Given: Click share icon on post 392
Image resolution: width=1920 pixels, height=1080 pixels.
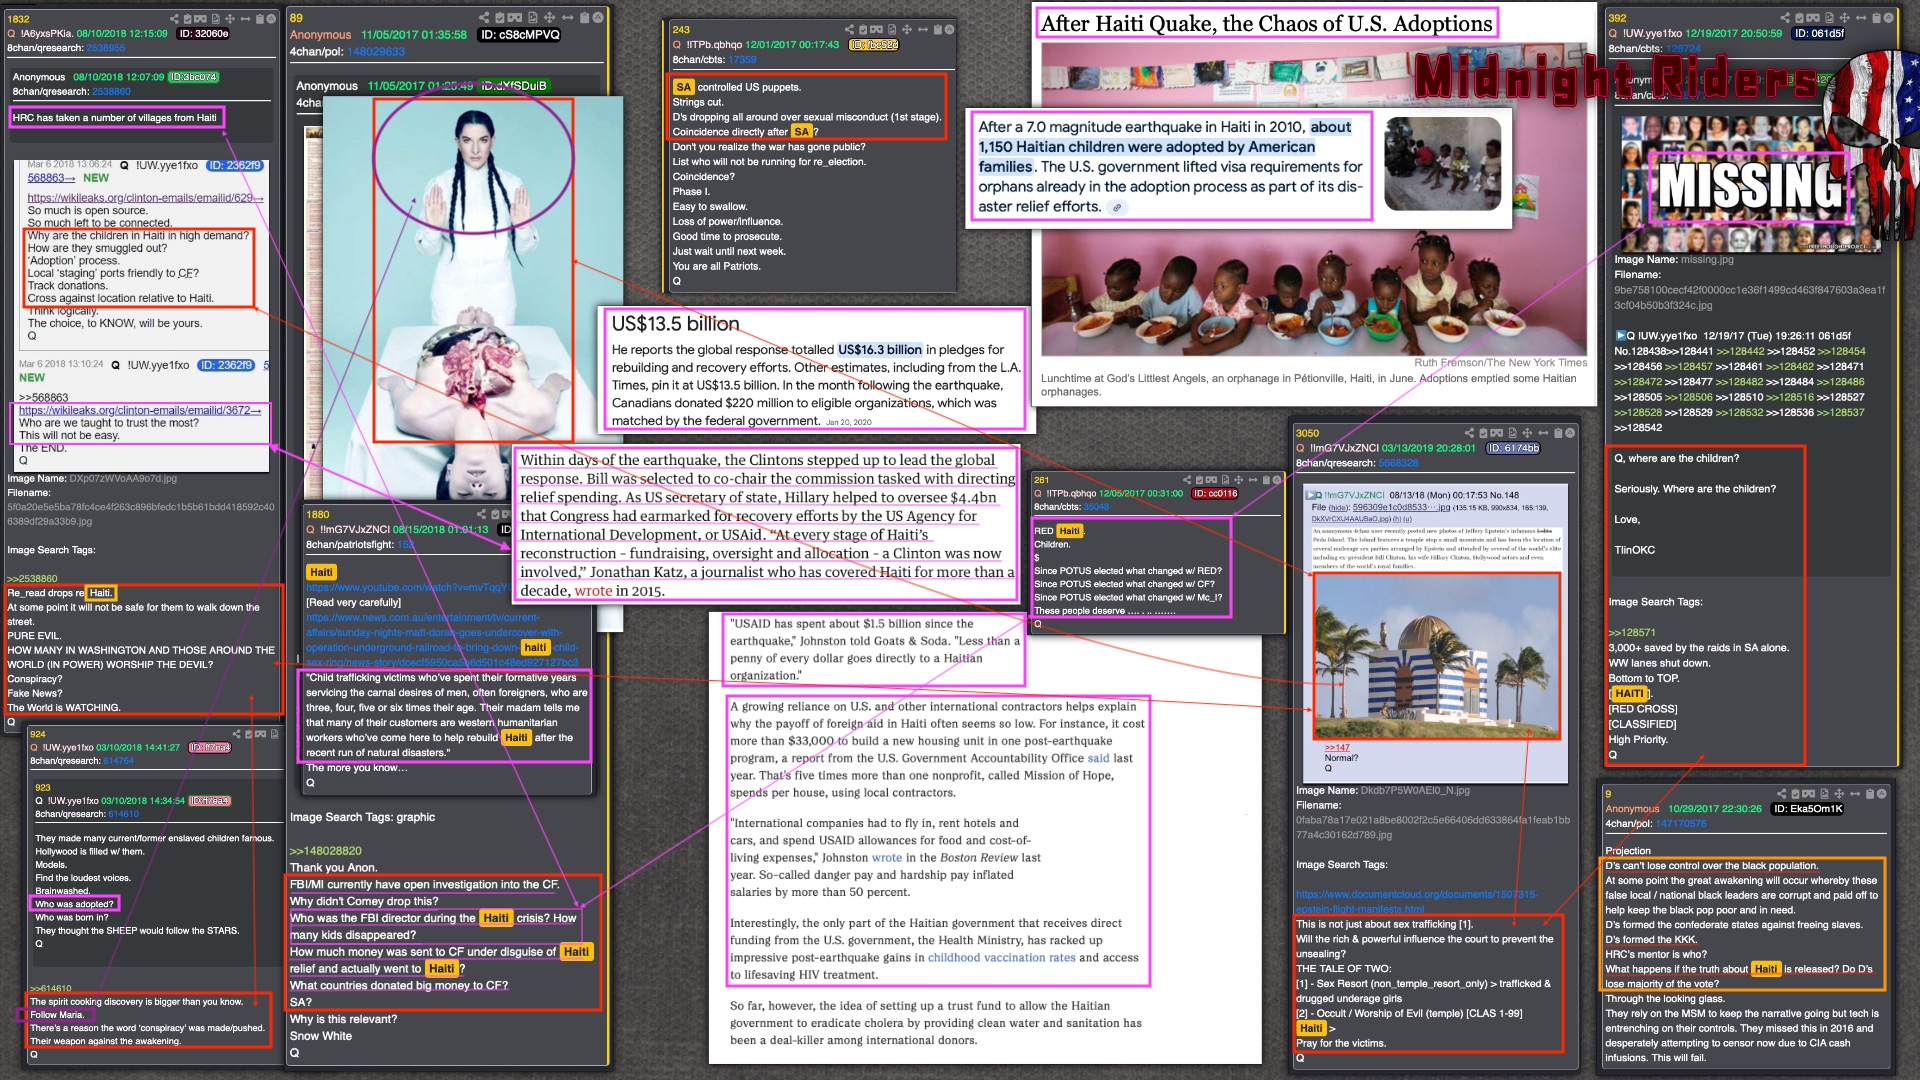Looking at the screenshot, I should [x=1785, y=17].
